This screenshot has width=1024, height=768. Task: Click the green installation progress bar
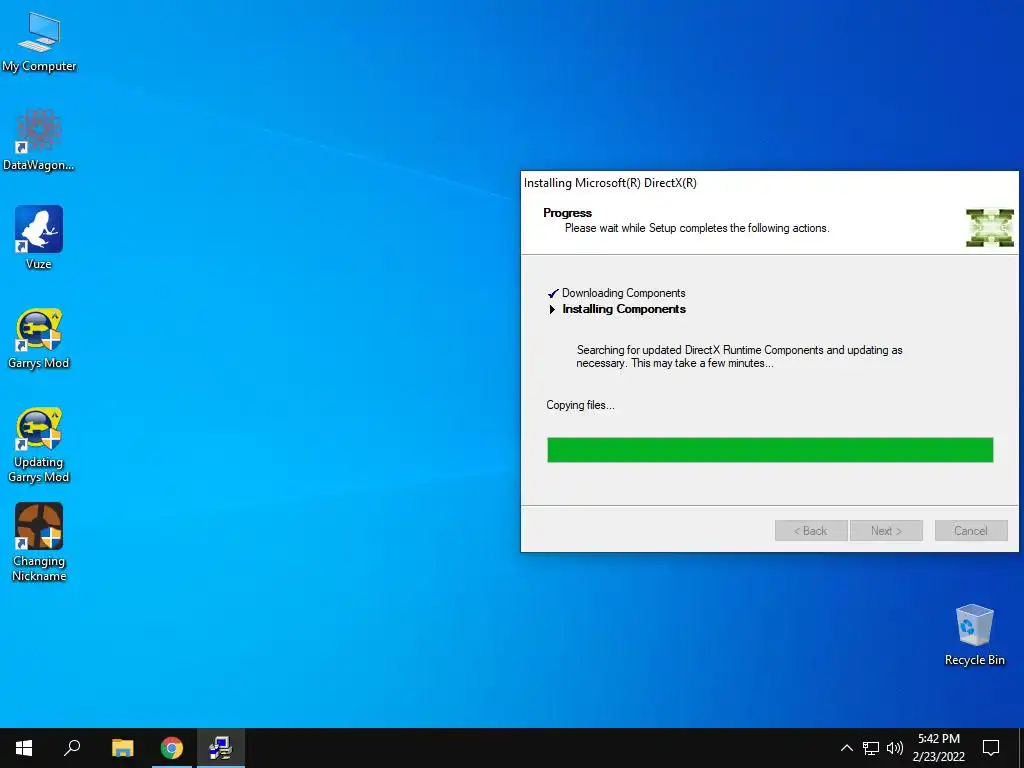770,450
